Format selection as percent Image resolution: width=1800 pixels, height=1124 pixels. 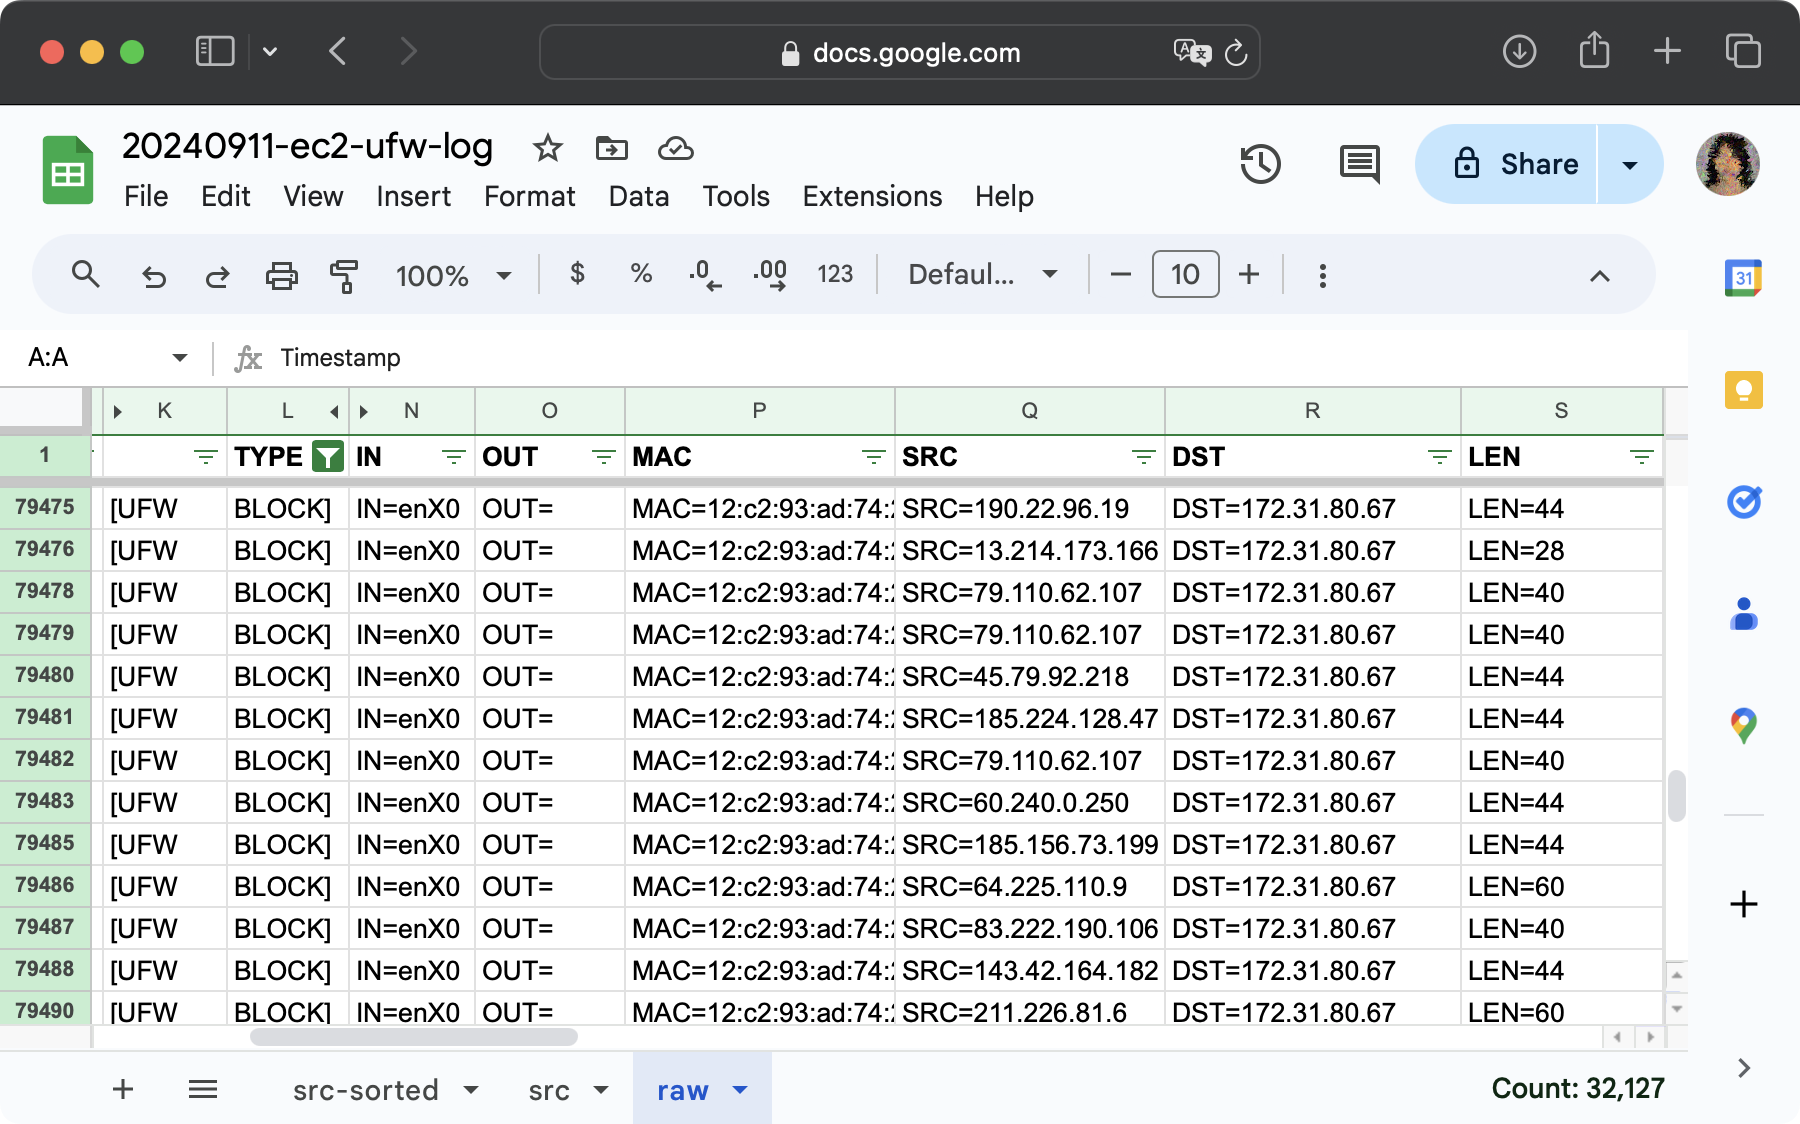(640, 275)
